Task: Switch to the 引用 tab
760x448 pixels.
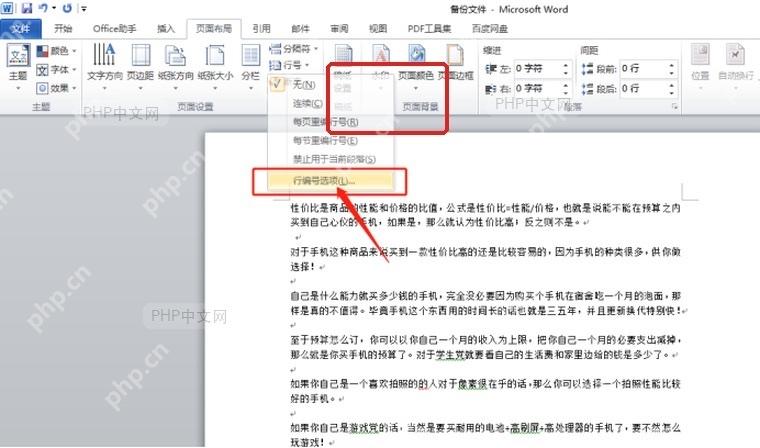Action: [261, 29]
